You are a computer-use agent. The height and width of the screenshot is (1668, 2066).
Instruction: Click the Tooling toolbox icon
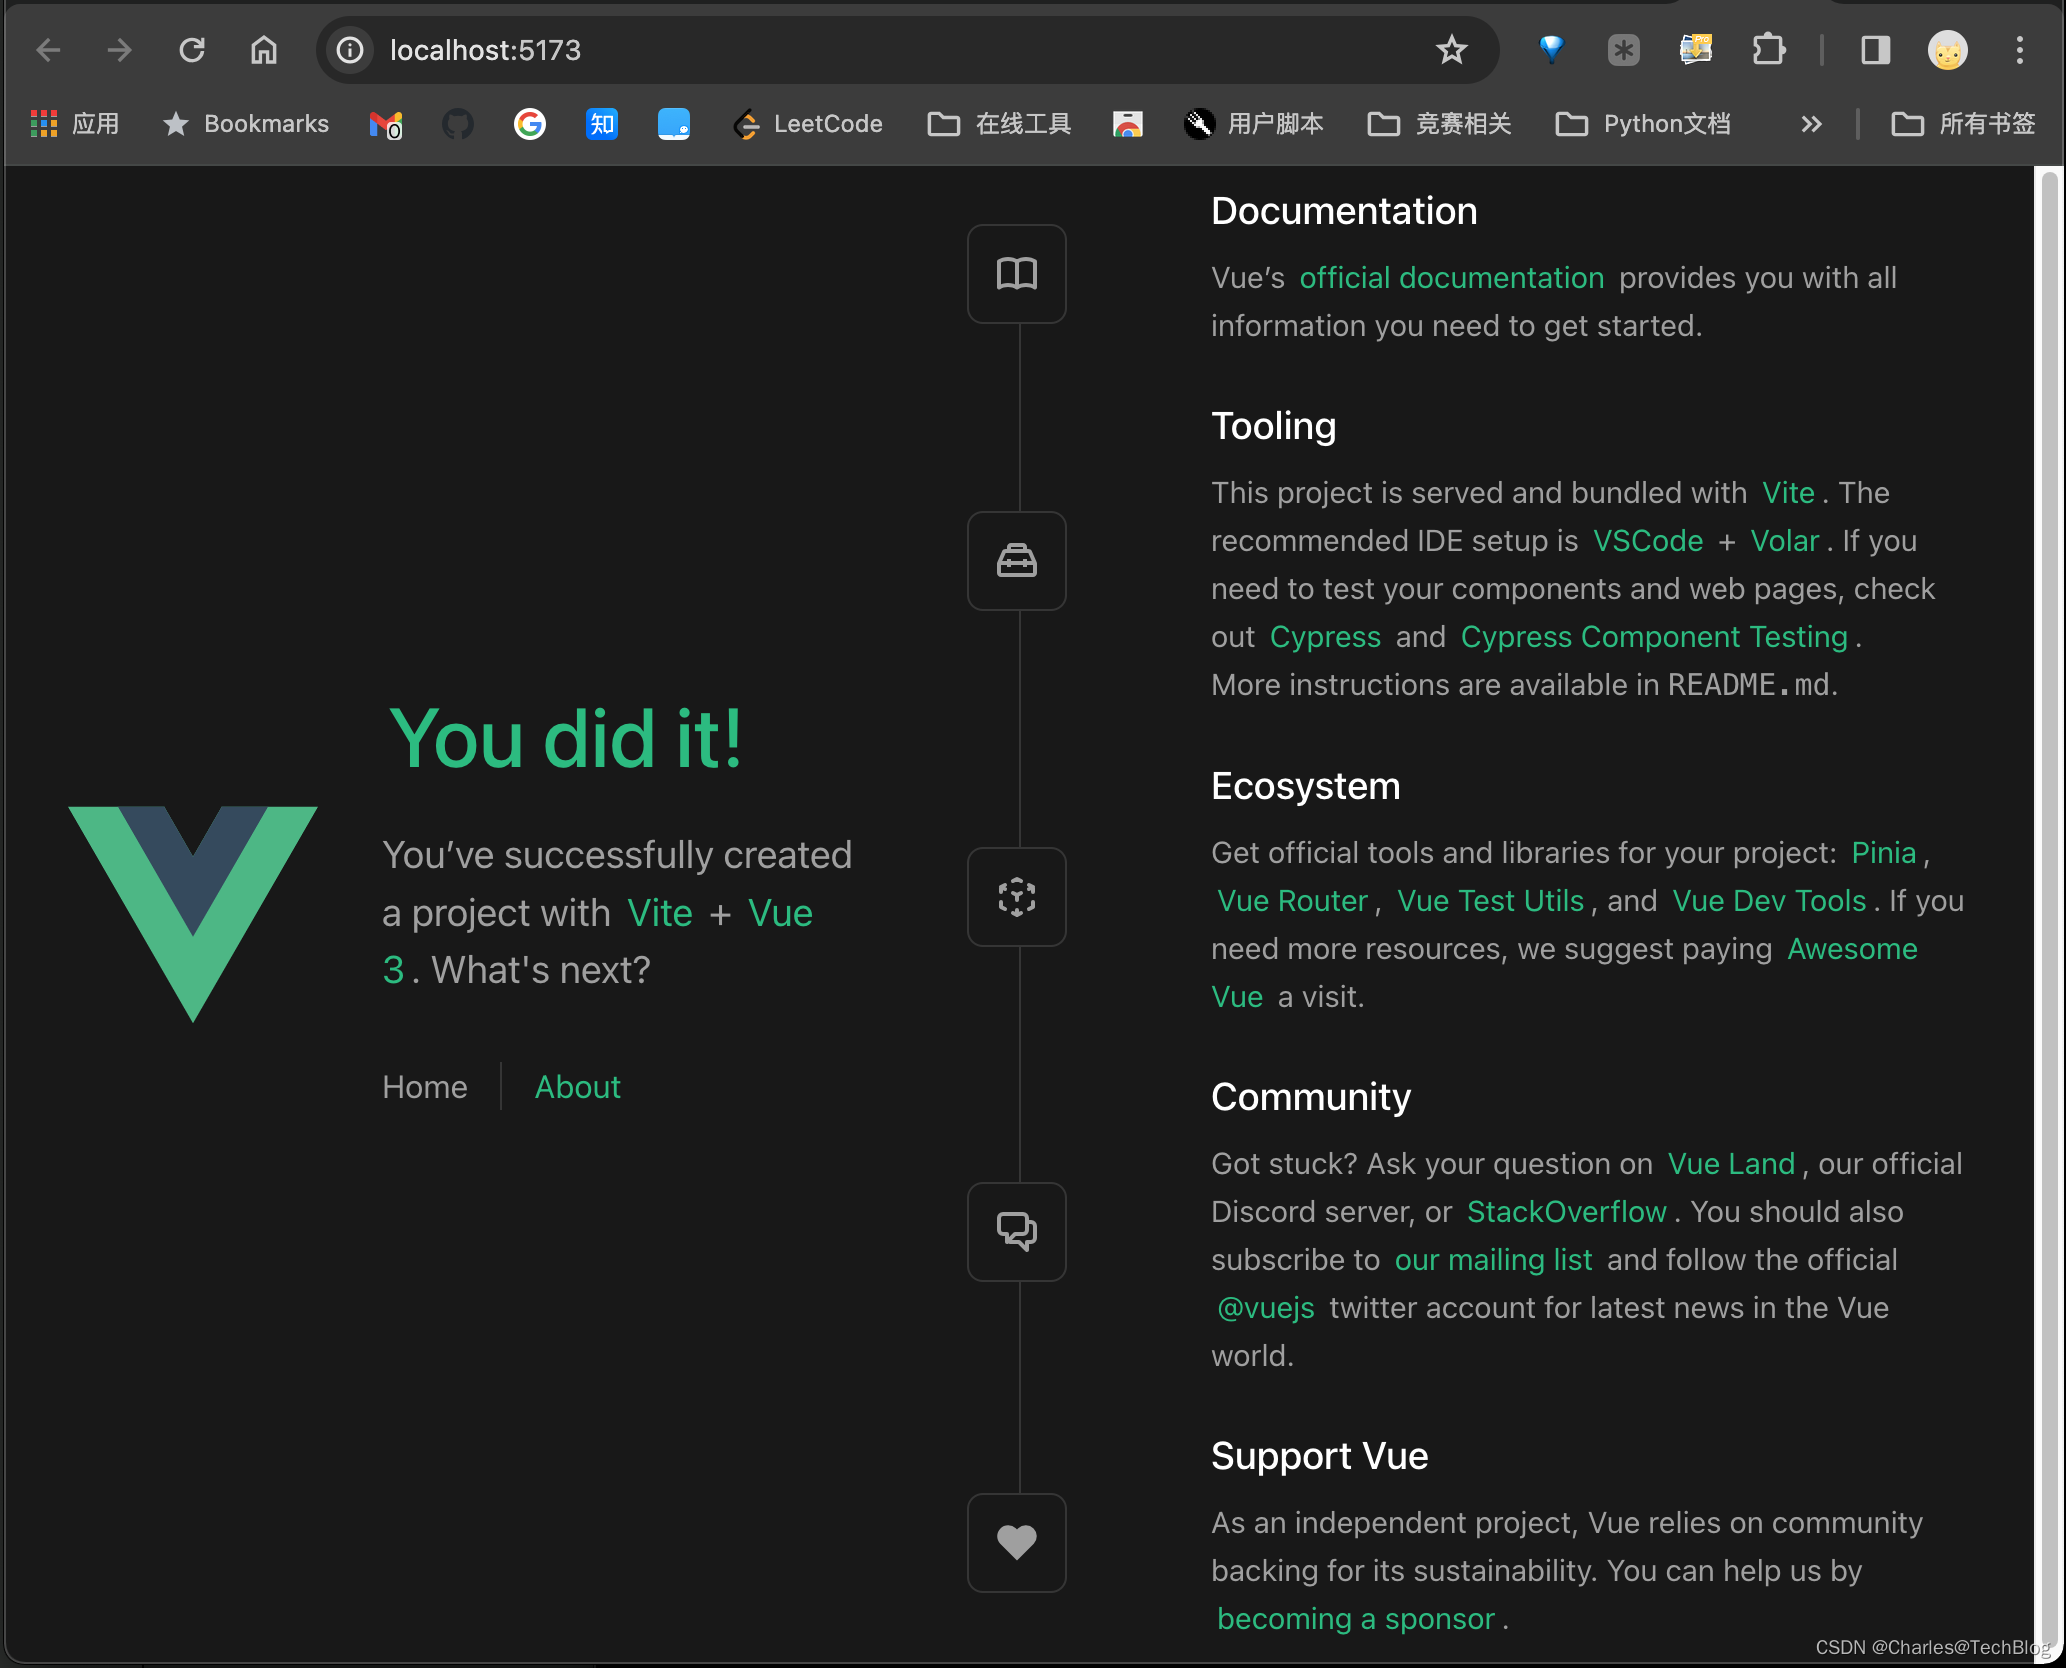click(1016, 561)
